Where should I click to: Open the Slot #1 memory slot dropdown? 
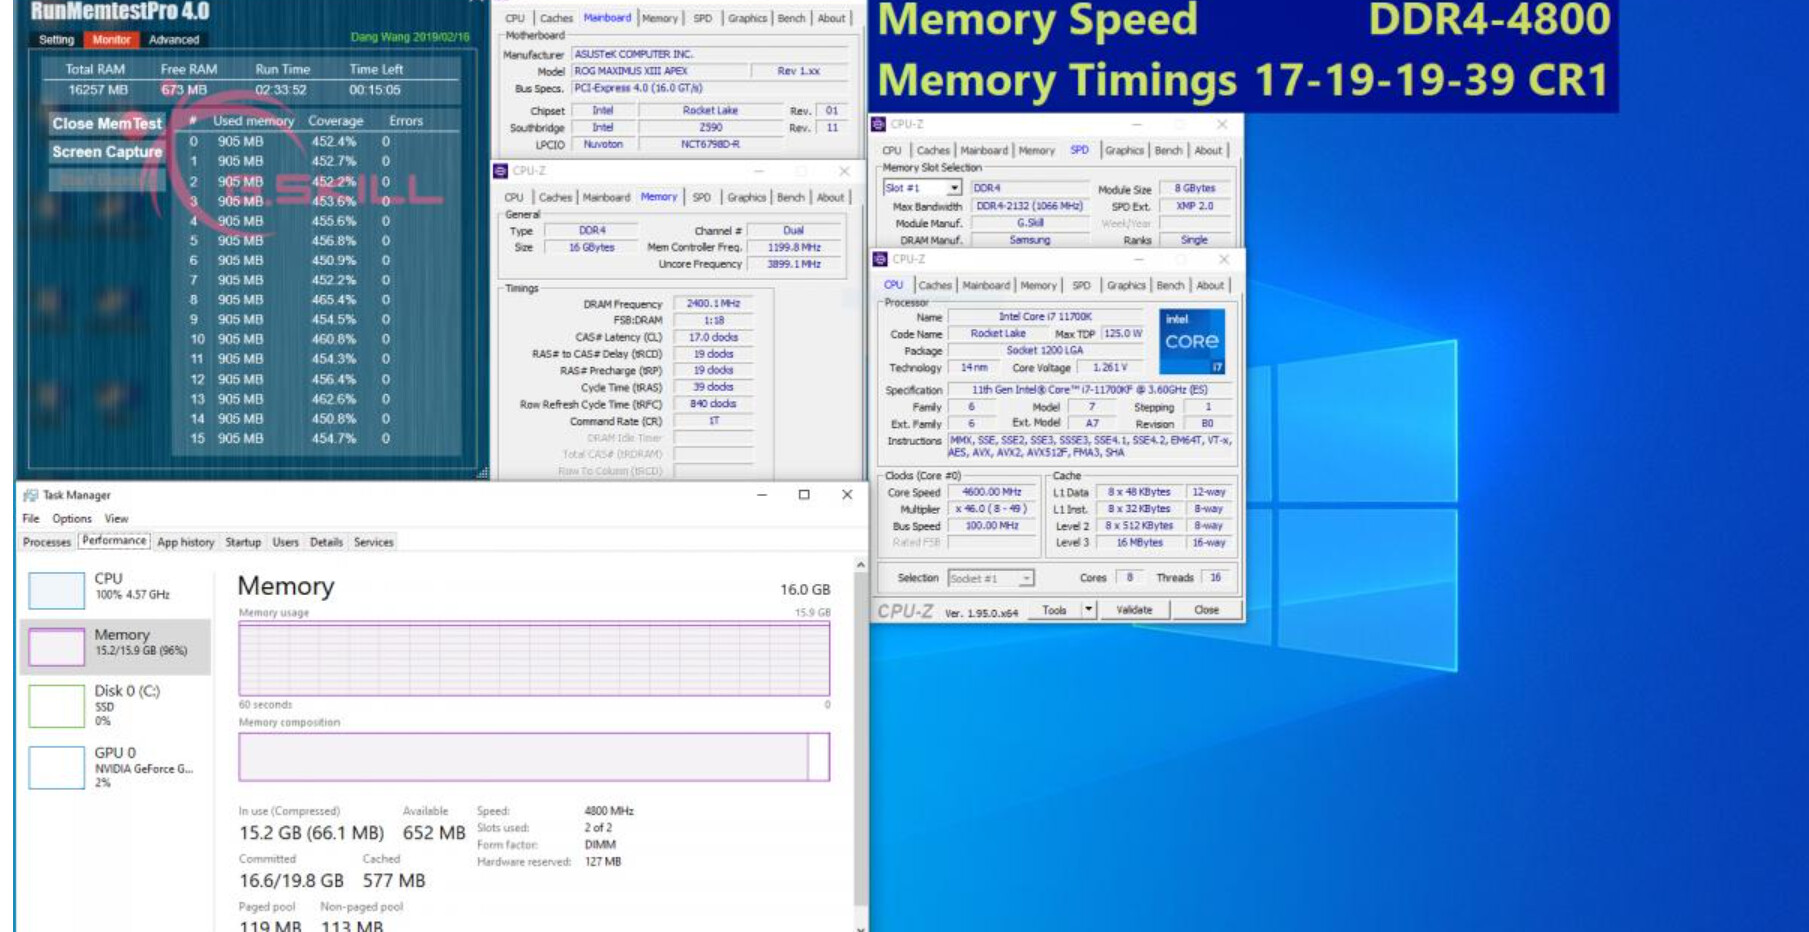(954, 188)
